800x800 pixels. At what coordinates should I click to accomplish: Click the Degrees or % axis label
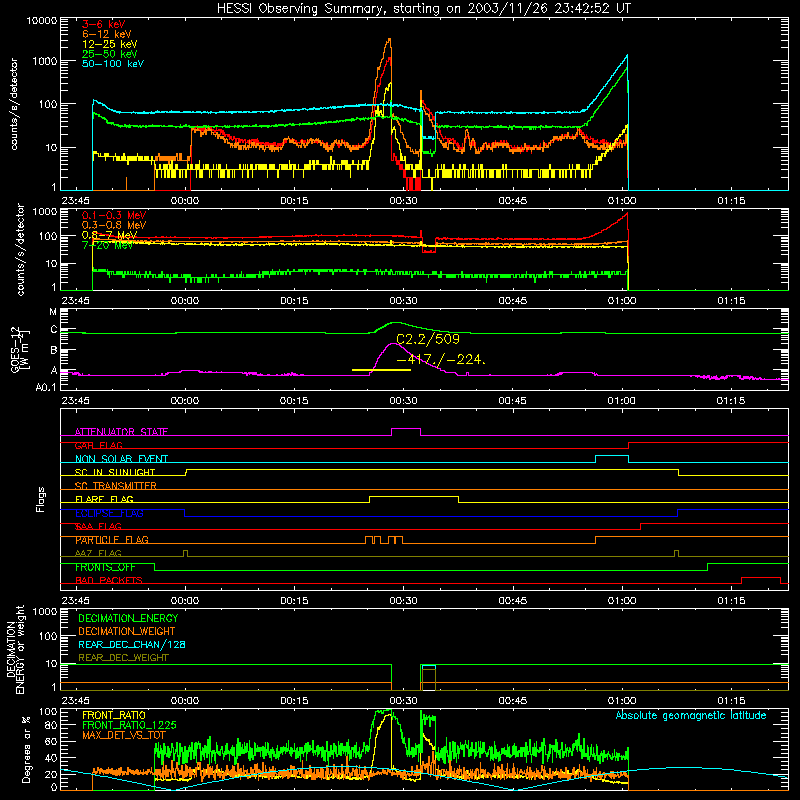click(x=26, y=749)
